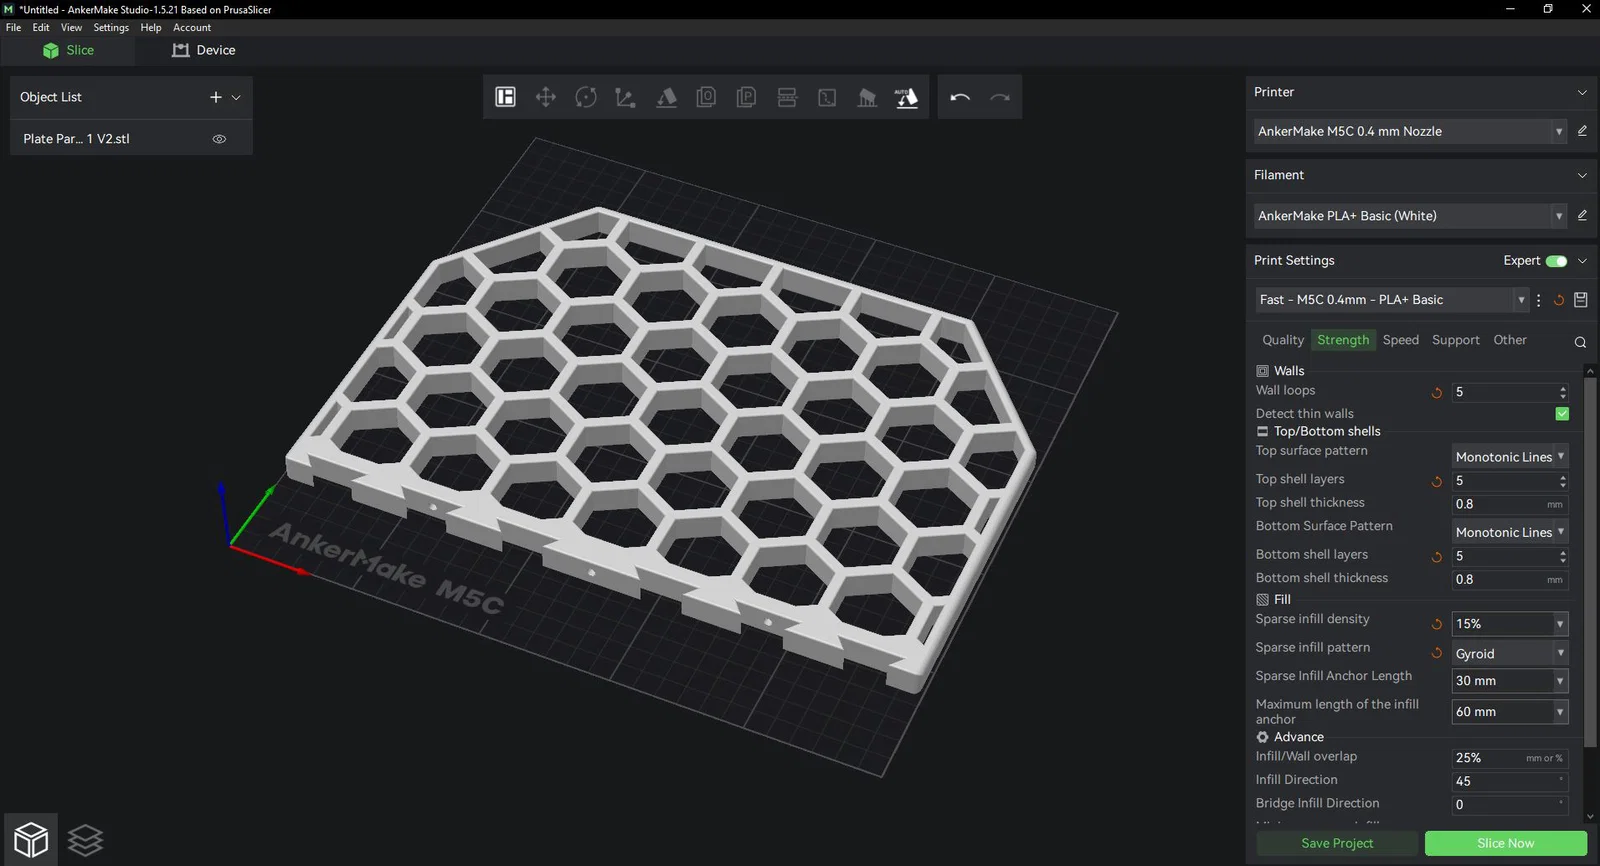Switch to the 3D model view
The height and width of the screenshot is (866, 1600).
click(31, 840)
